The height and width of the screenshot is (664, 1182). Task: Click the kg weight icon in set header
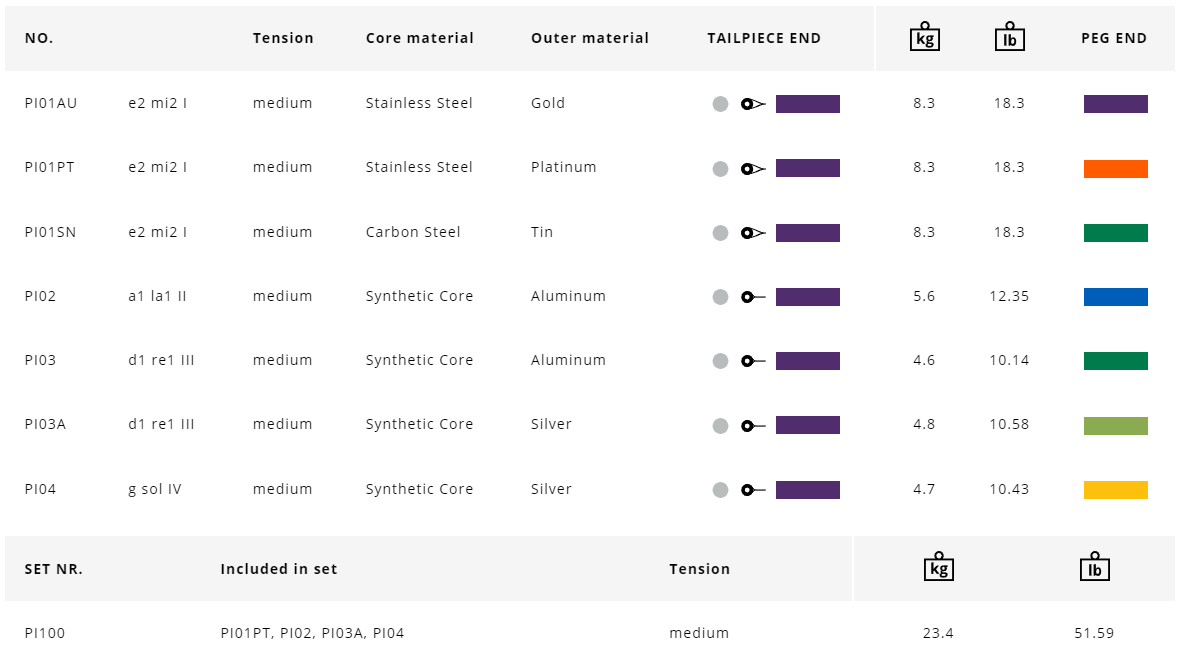click(x=938, y=567)
